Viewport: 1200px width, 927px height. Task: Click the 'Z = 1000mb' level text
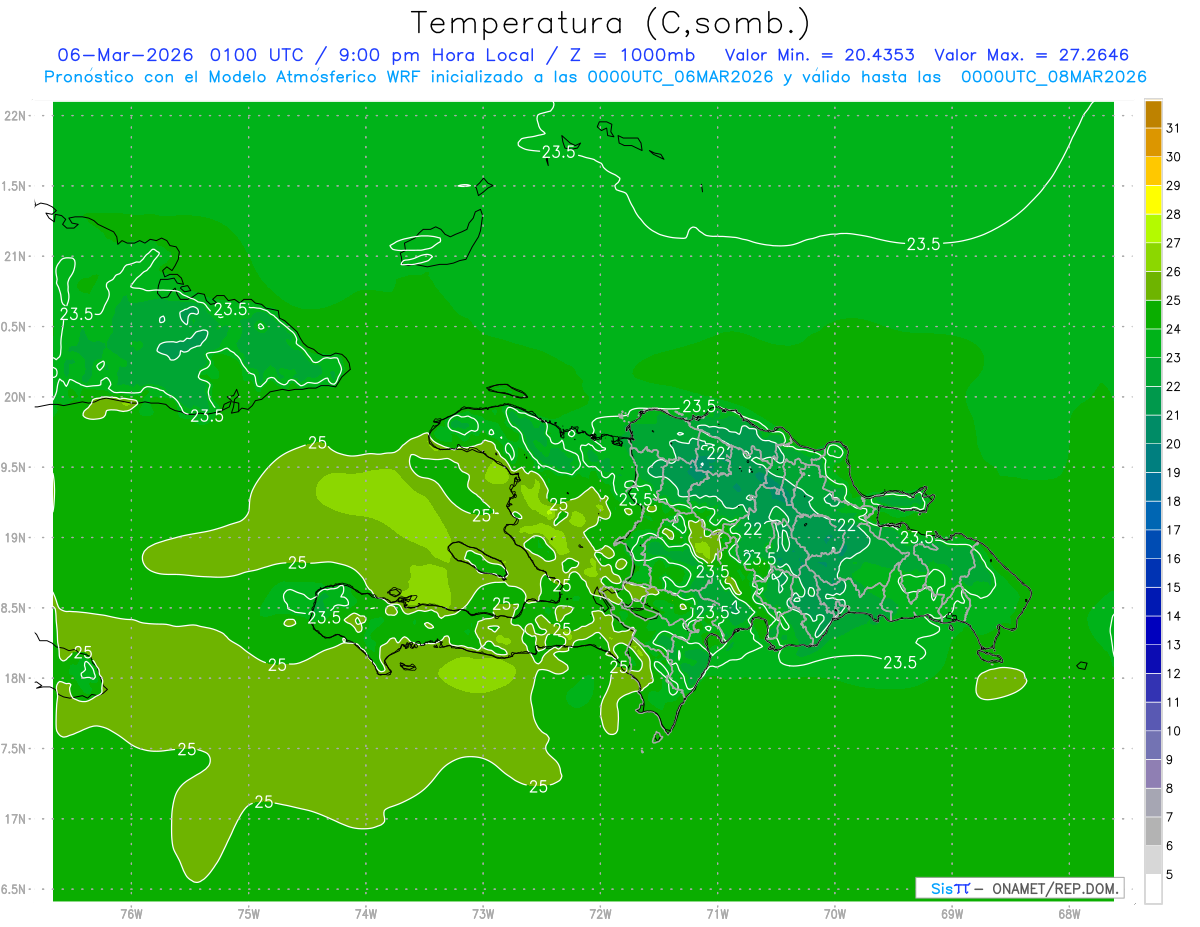631,55
